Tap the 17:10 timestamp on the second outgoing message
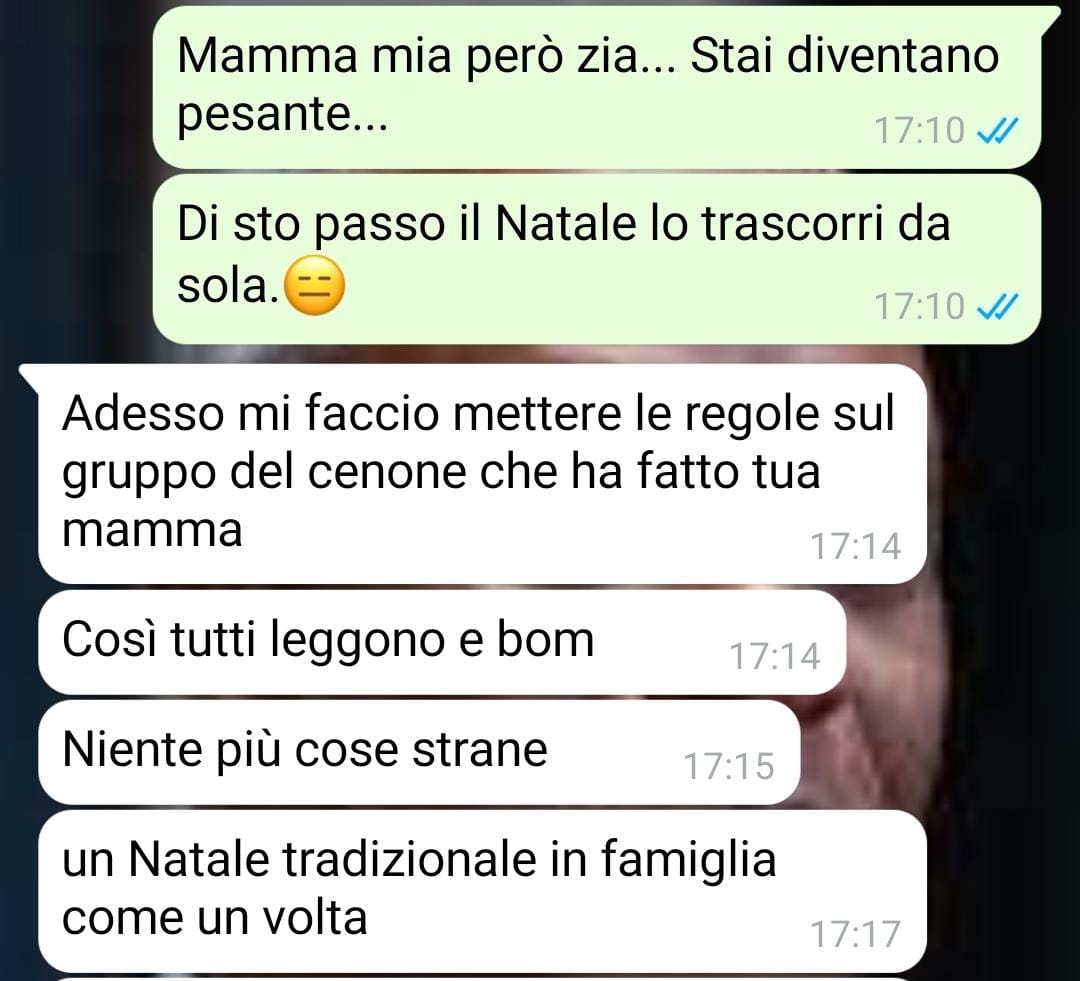 tap(919, 307)
